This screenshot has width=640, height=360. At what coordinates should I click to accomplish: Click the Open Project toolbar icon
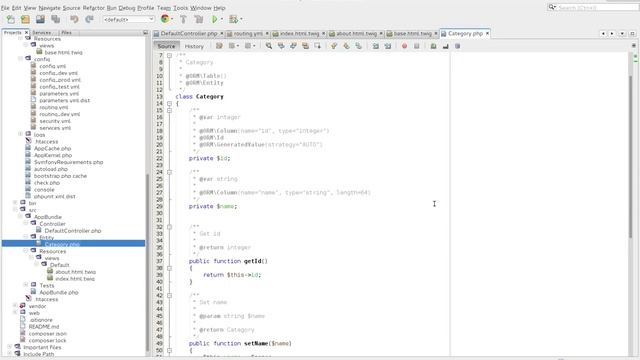(40, 19)
